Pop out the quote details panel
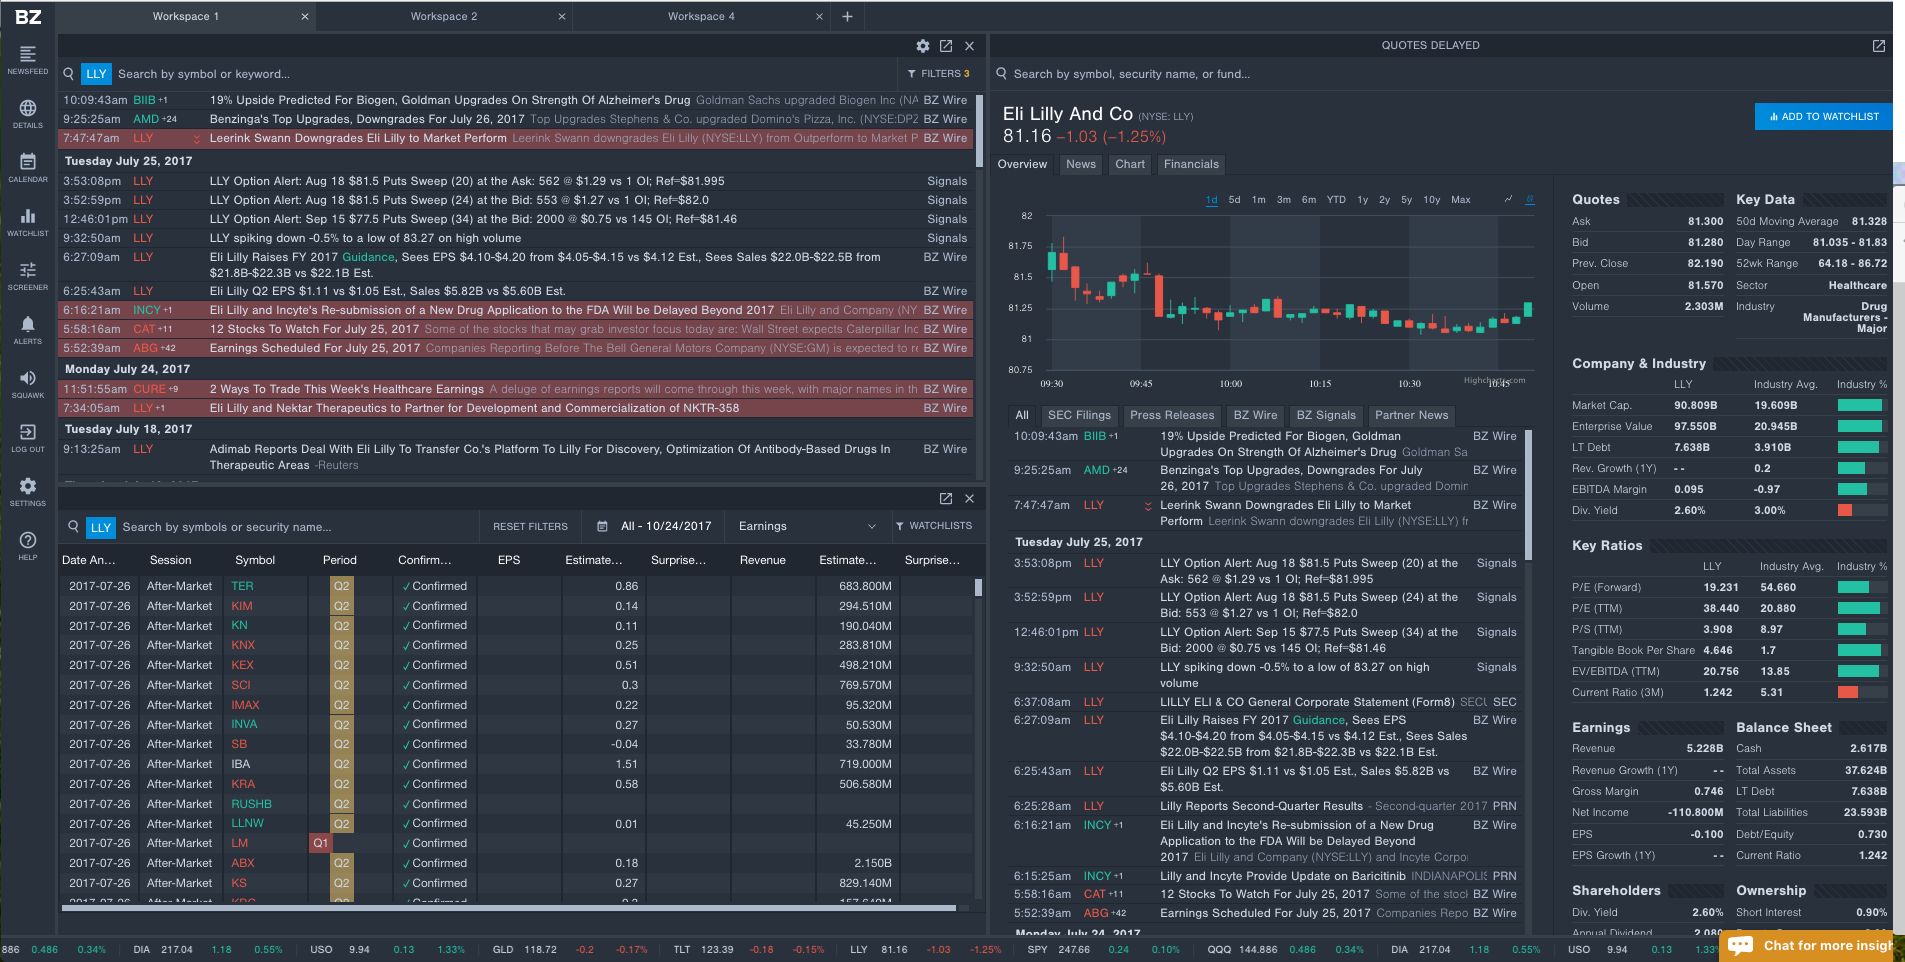 pyautogui.click(x=1879, y=46)
